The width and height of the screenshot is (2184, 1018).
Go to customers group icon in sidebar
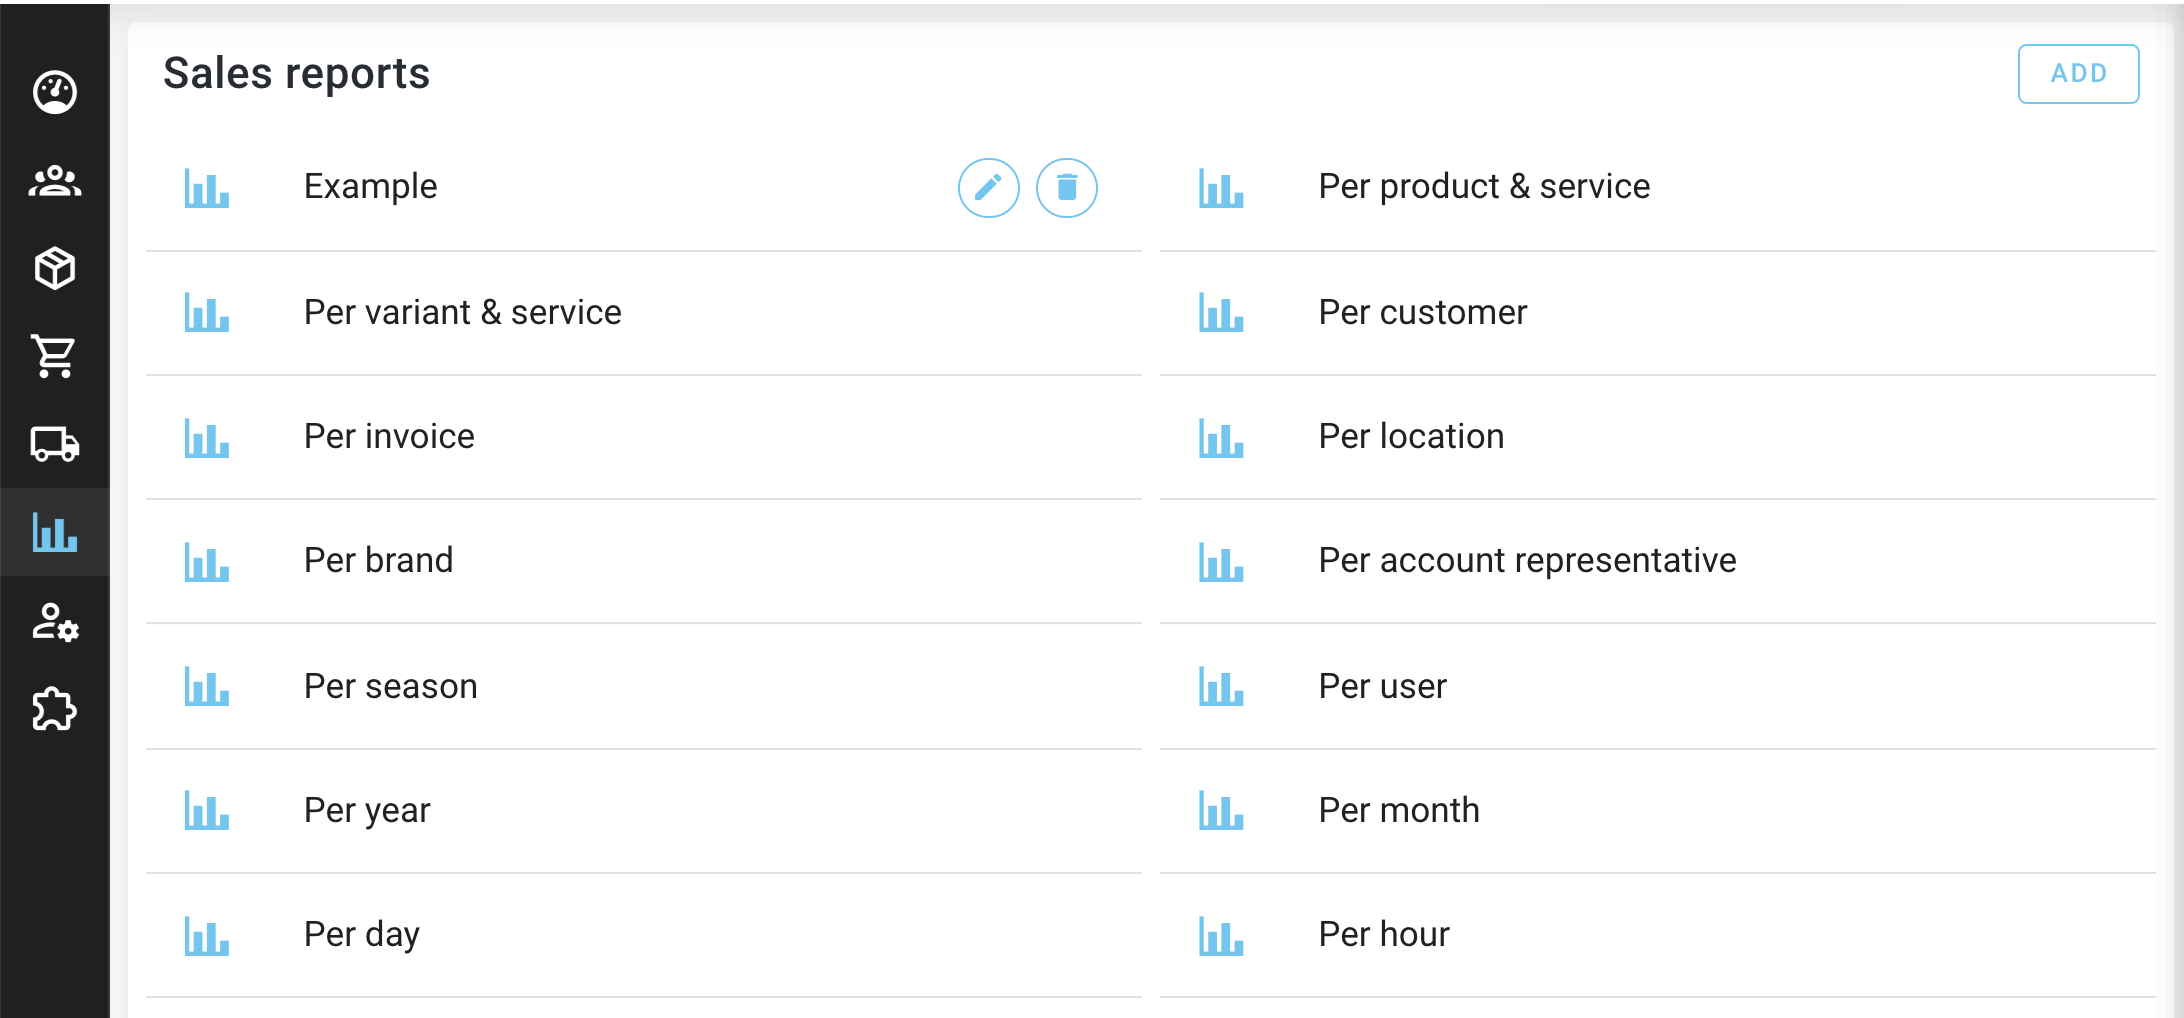tap(55, 181)
